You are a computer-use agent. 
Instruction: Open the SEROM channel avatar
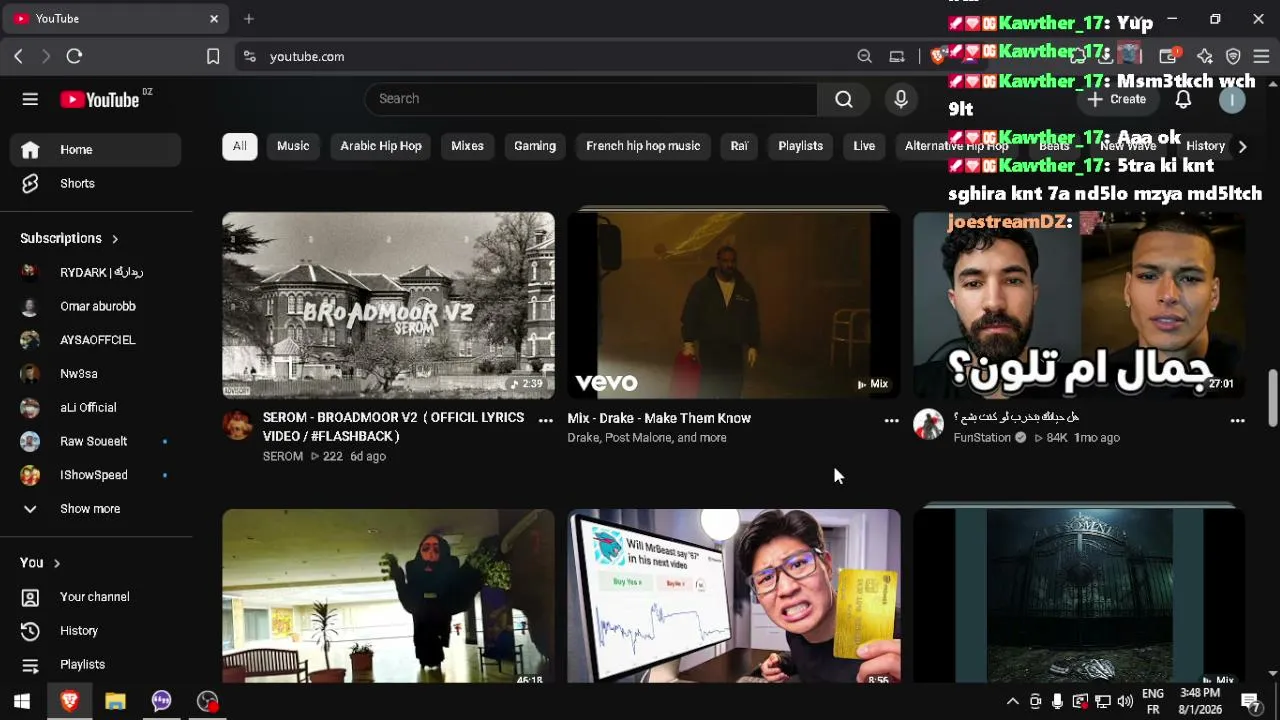pos(238,425)
